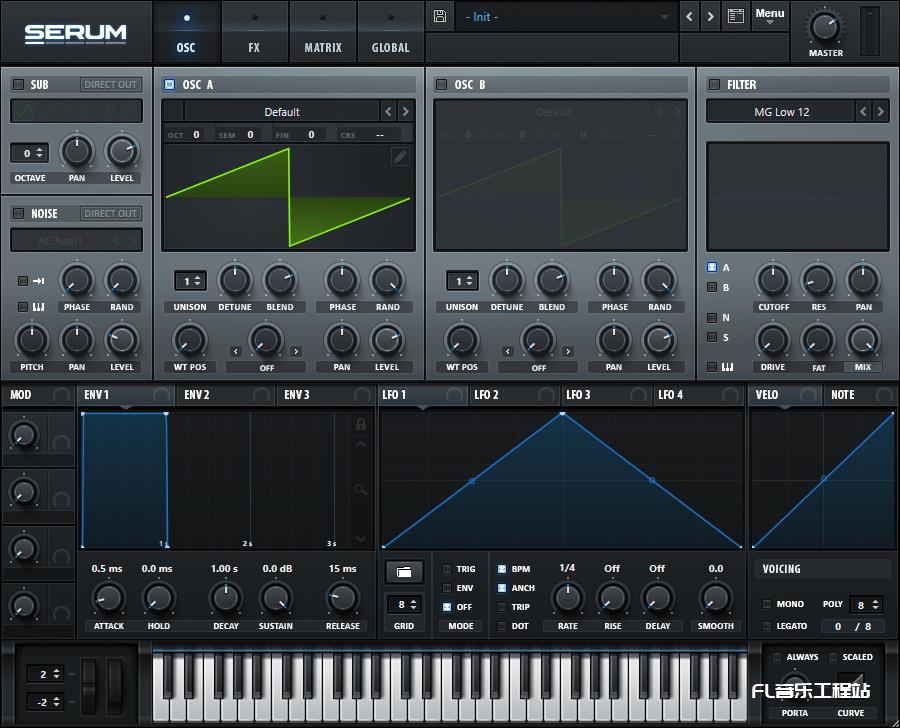Open the LFO shape folder icon
The image size is (900, 728).
(404, 573)
